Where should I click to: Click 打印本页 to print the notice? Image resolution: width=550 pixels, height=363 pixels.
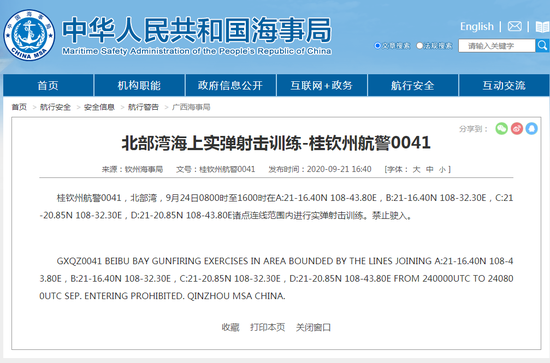tap(267, 327)
